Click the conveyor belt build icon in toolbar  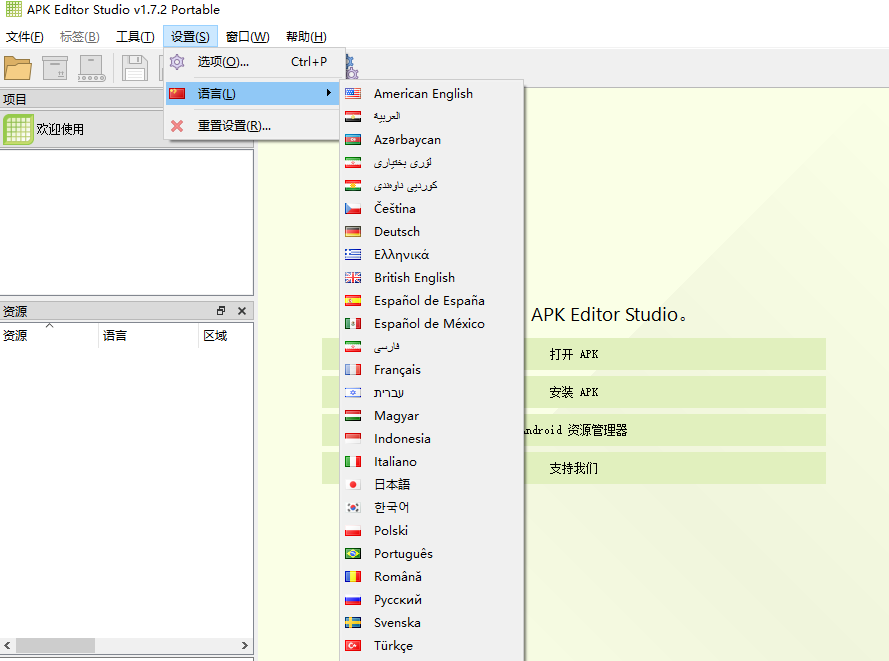(x=92, y=68)
